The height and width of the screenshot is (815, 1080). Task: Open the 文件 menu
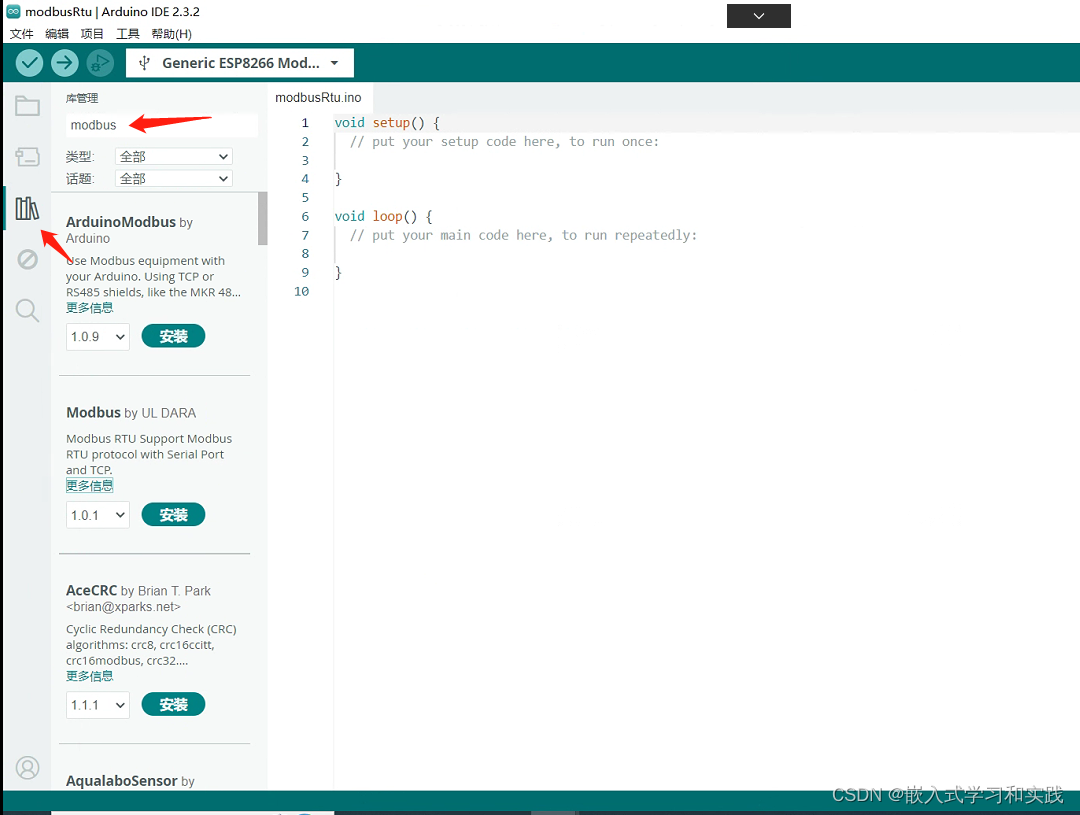click(21, 34)
